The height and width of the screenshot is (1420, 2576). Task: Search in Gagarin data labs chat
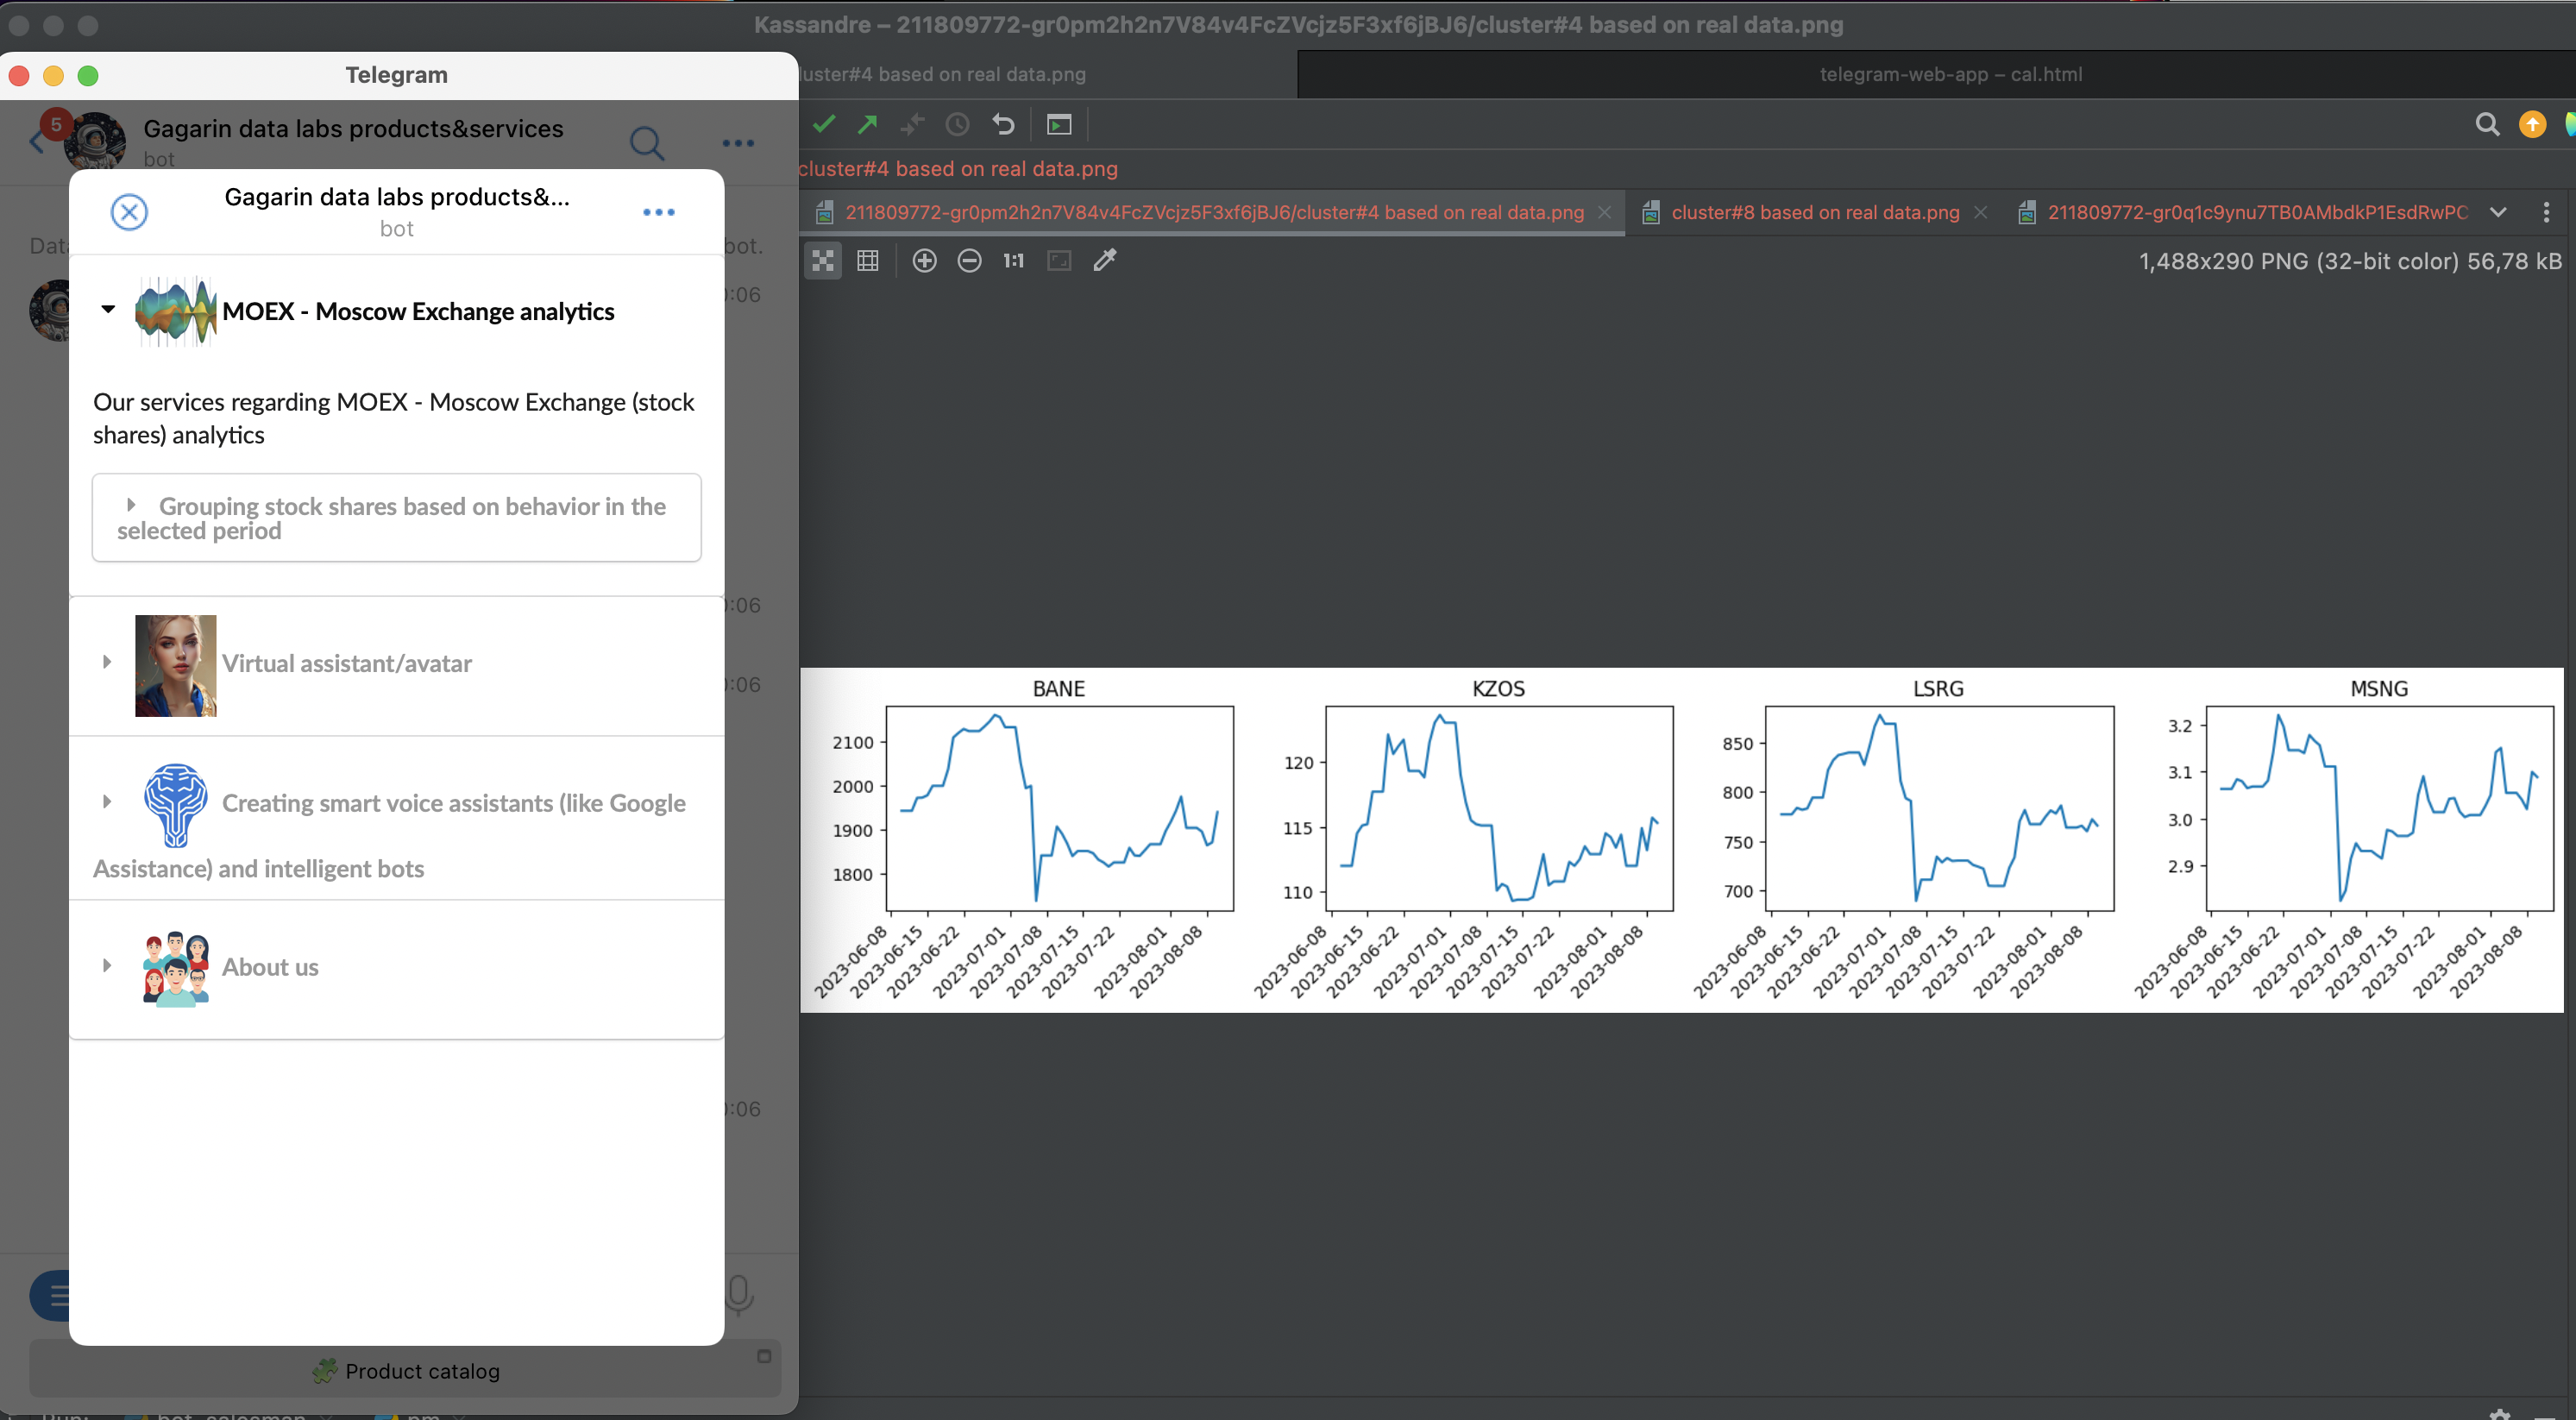[x=646, y=143]
